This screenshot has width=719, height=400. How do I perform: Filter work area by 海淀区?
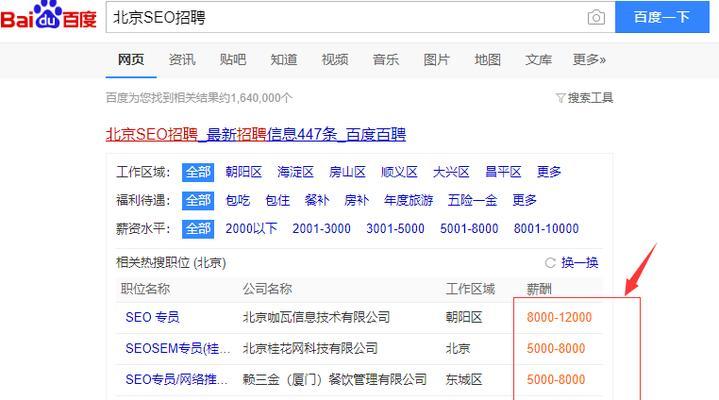pos(295,172)
